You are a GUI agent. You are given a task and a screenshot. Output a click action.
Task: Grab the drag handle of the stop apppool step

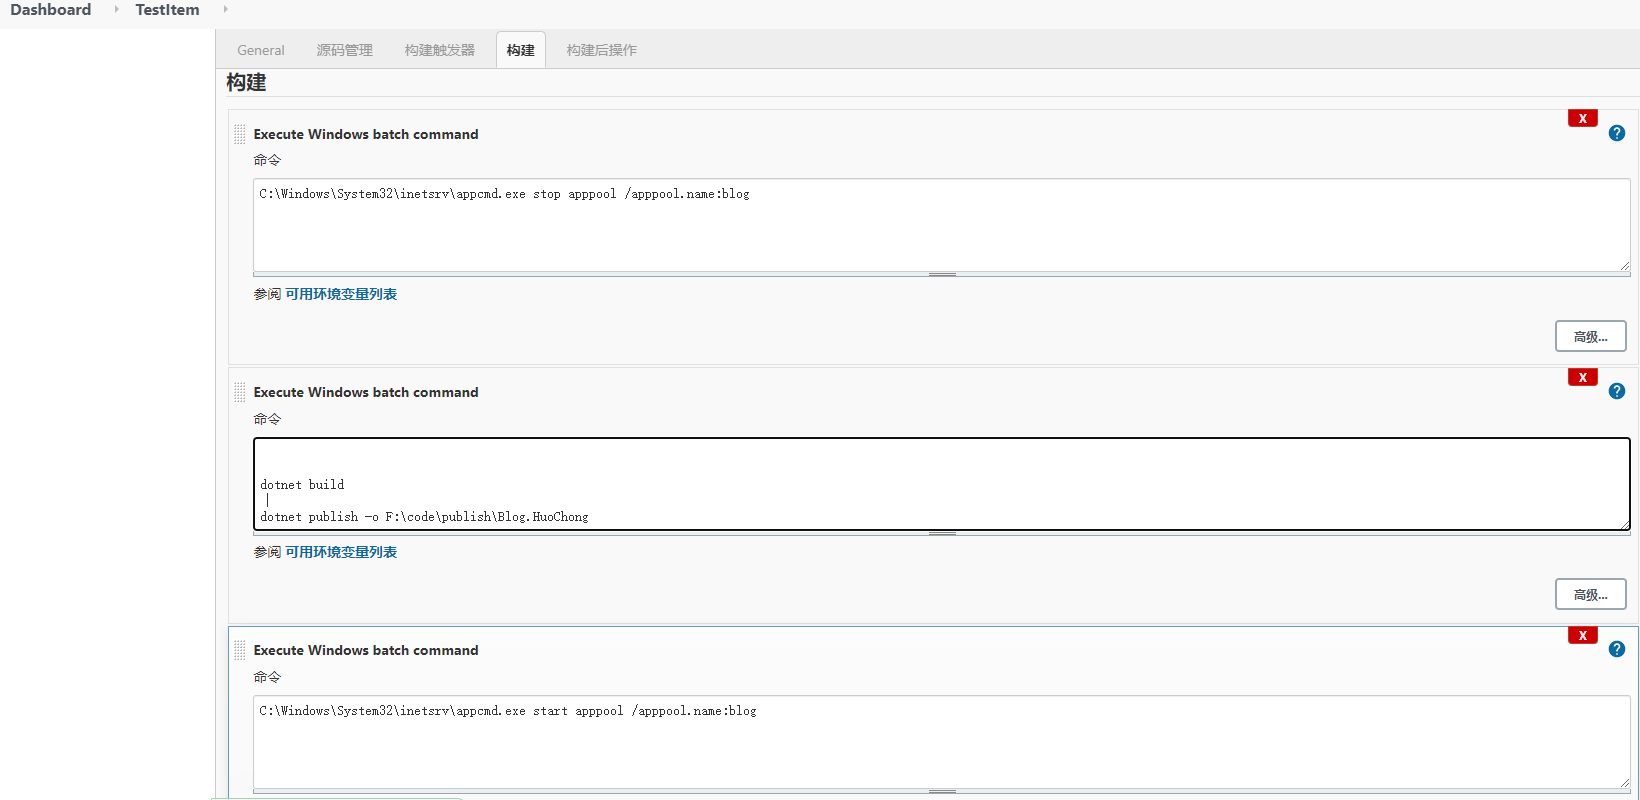(x=240, y=134)
